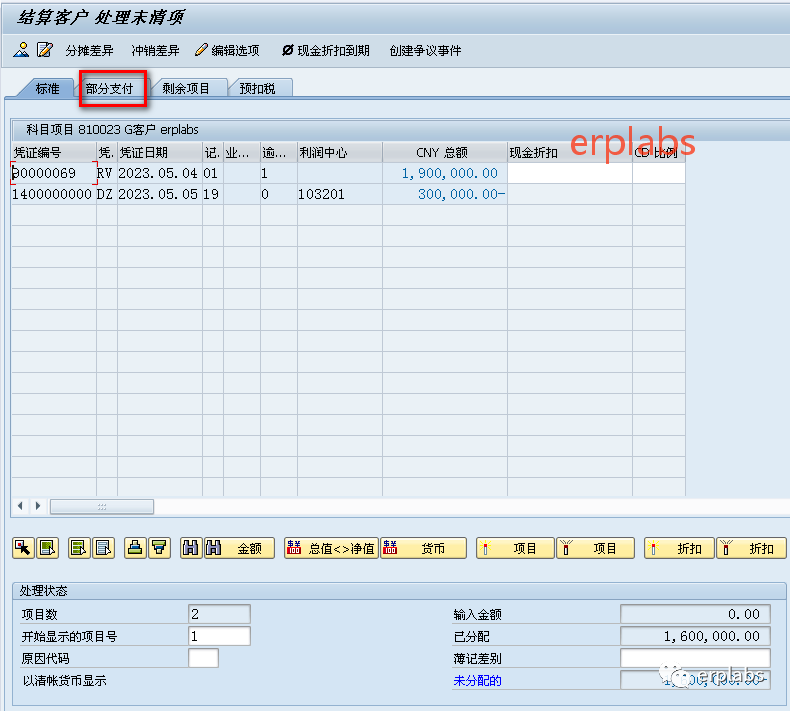
Task: Click 现金折扣到期 toolbar button
Action: pos(325,50)
